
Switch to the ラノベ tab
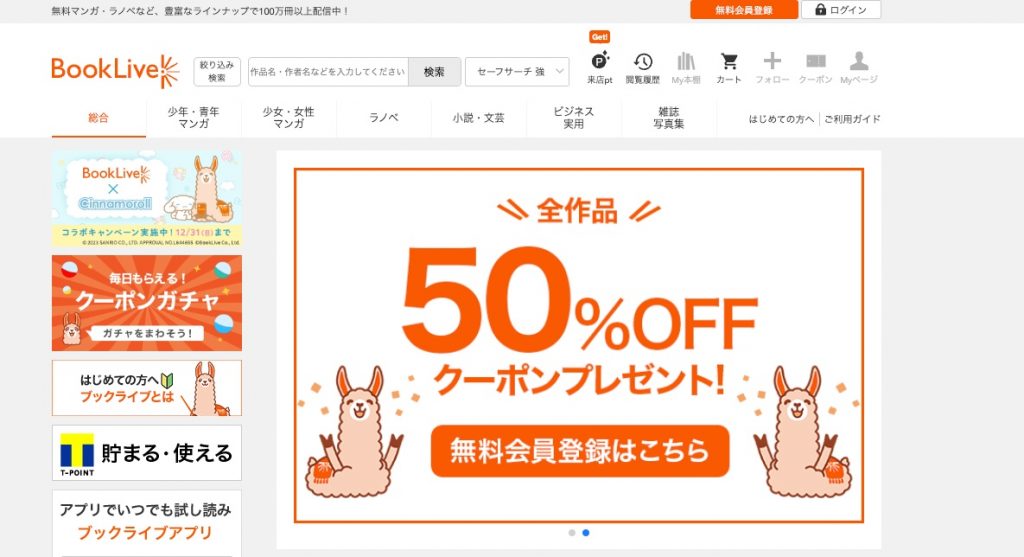pyautogui.click(x=383, y=118)
